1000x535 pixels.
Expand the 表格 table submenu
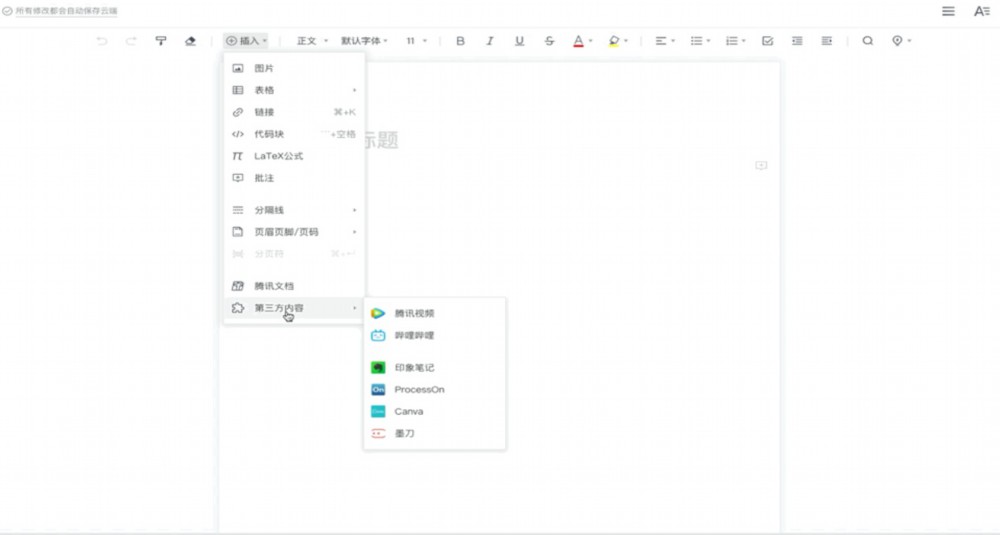coord(294,90)
